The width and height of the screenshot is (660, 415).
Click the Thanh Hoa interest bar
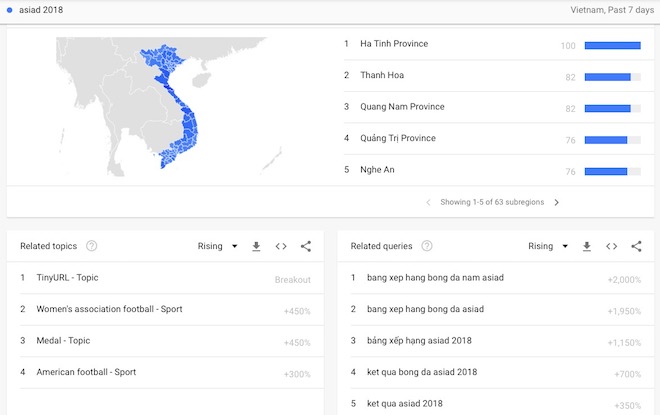pyautogui.click(x=607, y=76)
